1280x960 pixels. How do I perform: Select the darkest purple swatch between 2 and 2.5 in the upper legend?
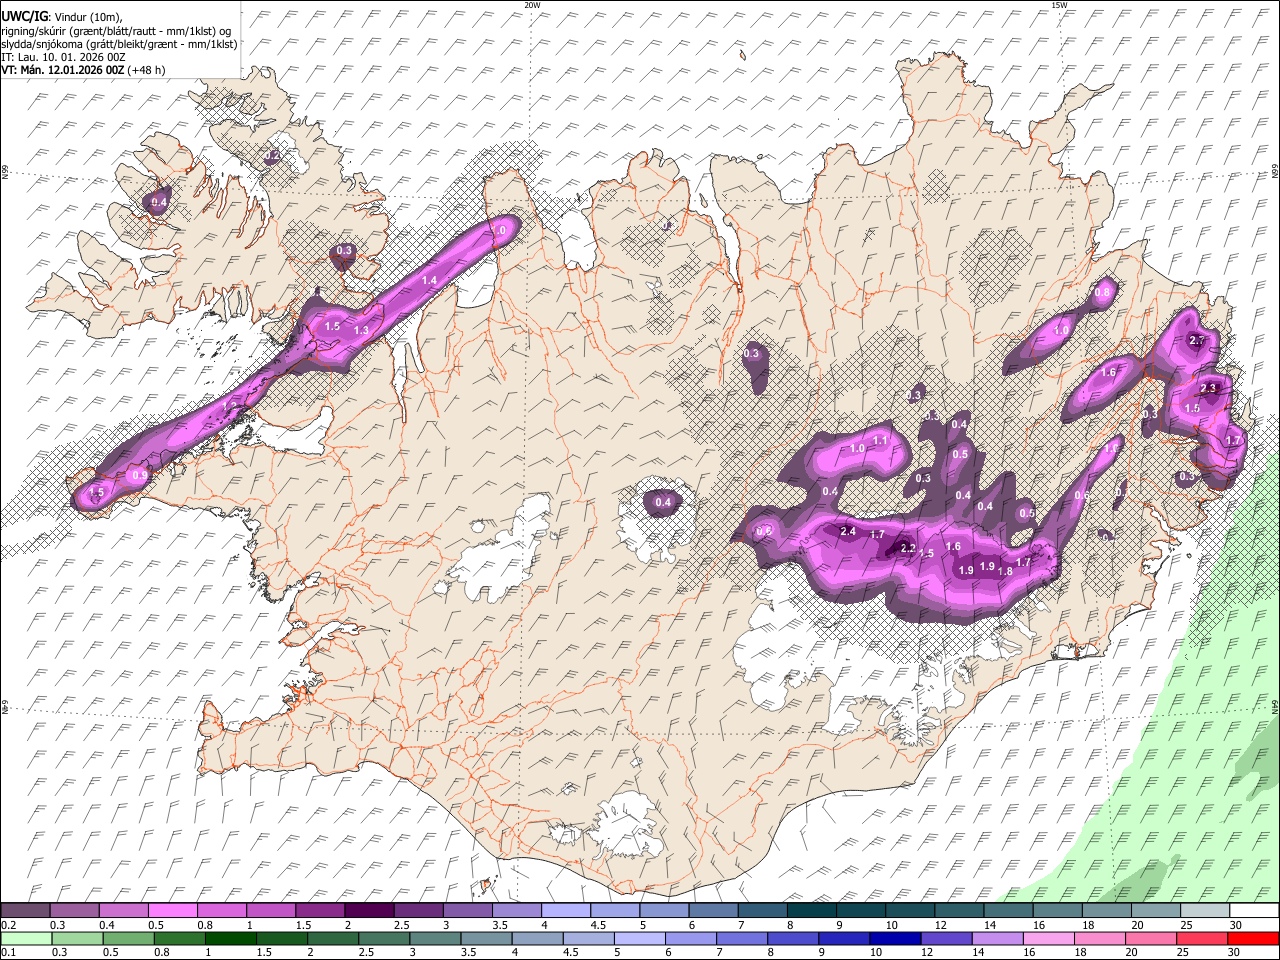pyautogui.click(x=368, y=911)
